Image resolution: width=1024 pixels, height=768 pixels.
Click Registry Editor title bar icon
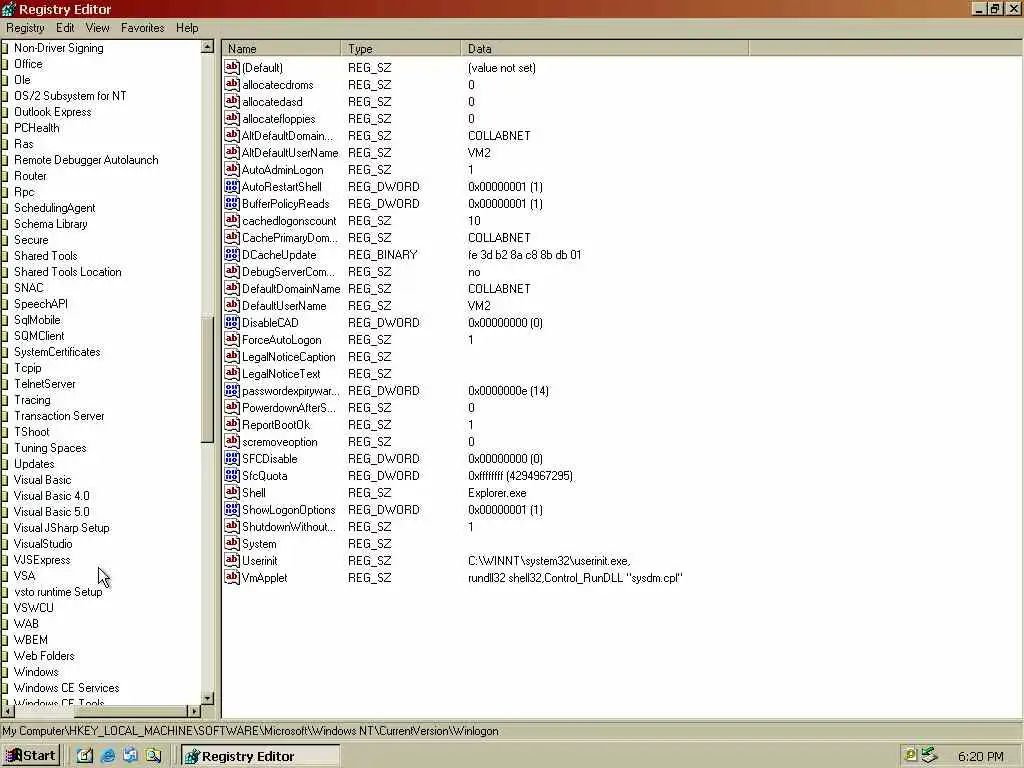click(x=8, y=9)
